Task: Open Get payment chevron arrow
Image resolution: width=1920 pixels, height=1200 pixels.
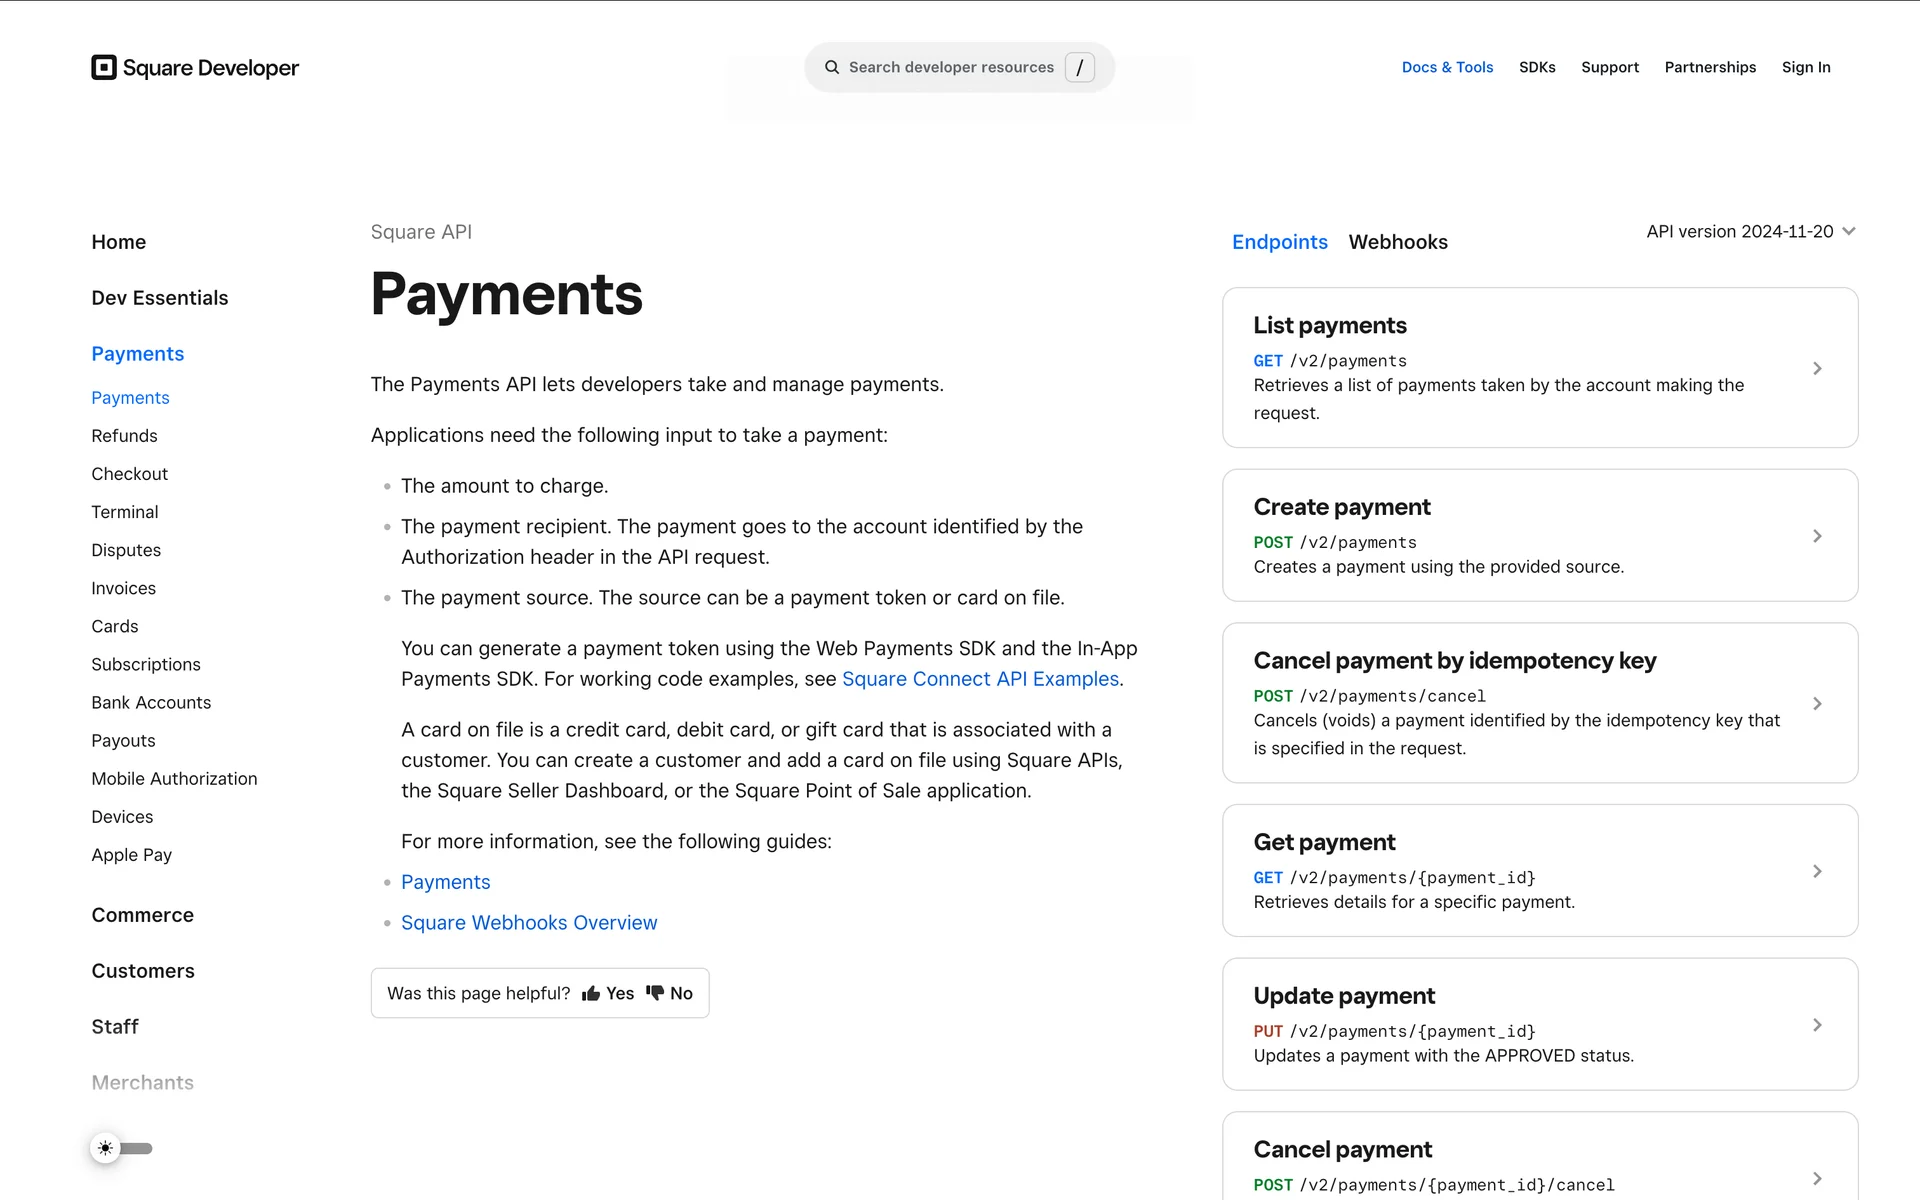Action: coord(1817,872)
